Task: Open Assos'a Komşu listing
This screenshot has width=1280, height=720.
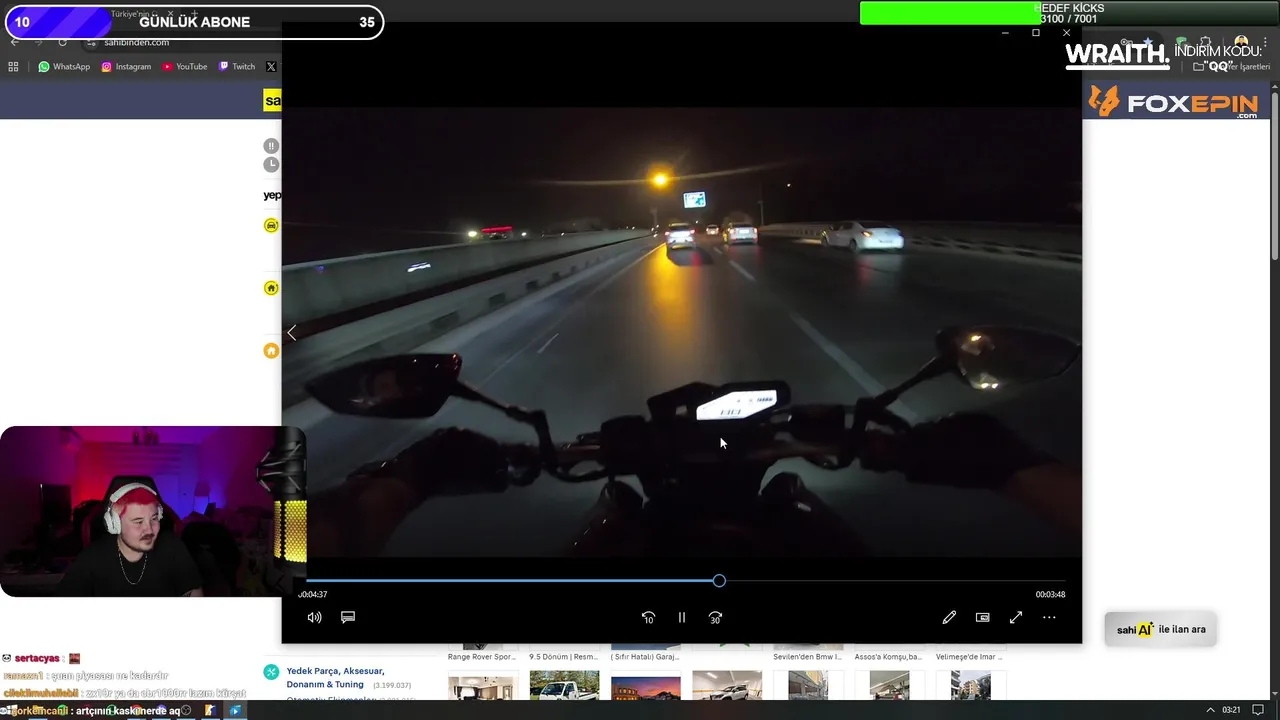Action: tap(889, 657)
